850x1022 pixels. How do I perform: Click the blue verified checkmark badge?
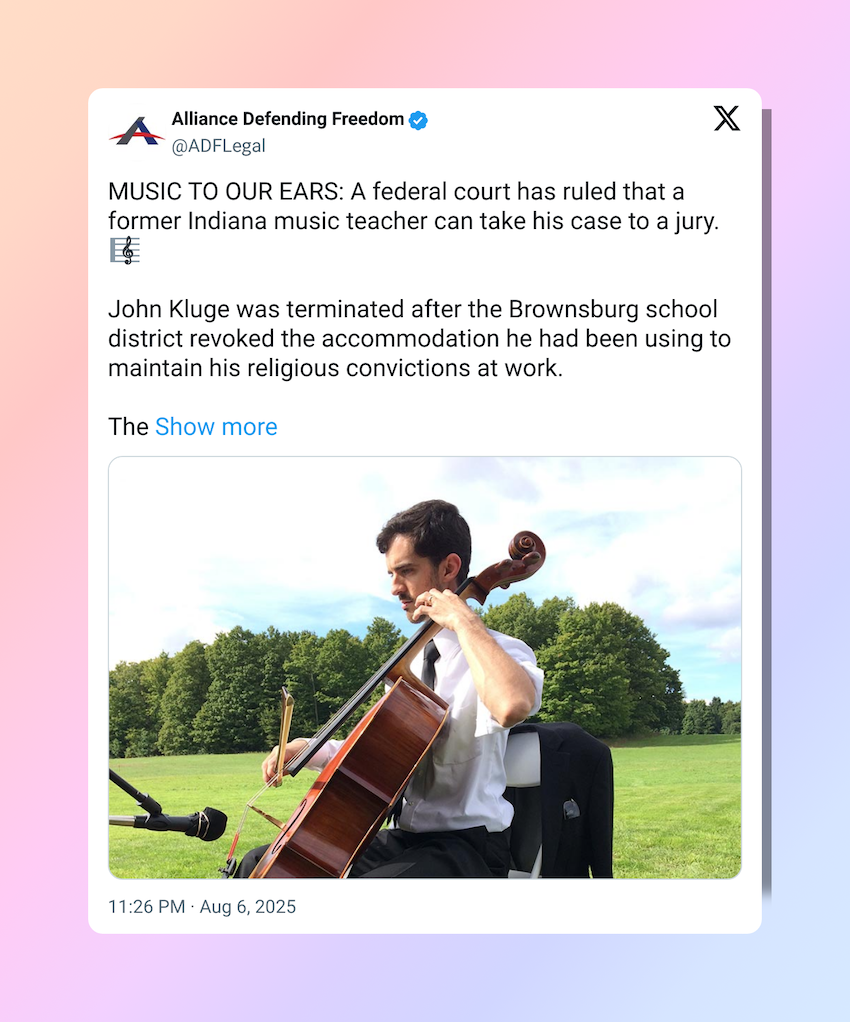pos(418,120)
